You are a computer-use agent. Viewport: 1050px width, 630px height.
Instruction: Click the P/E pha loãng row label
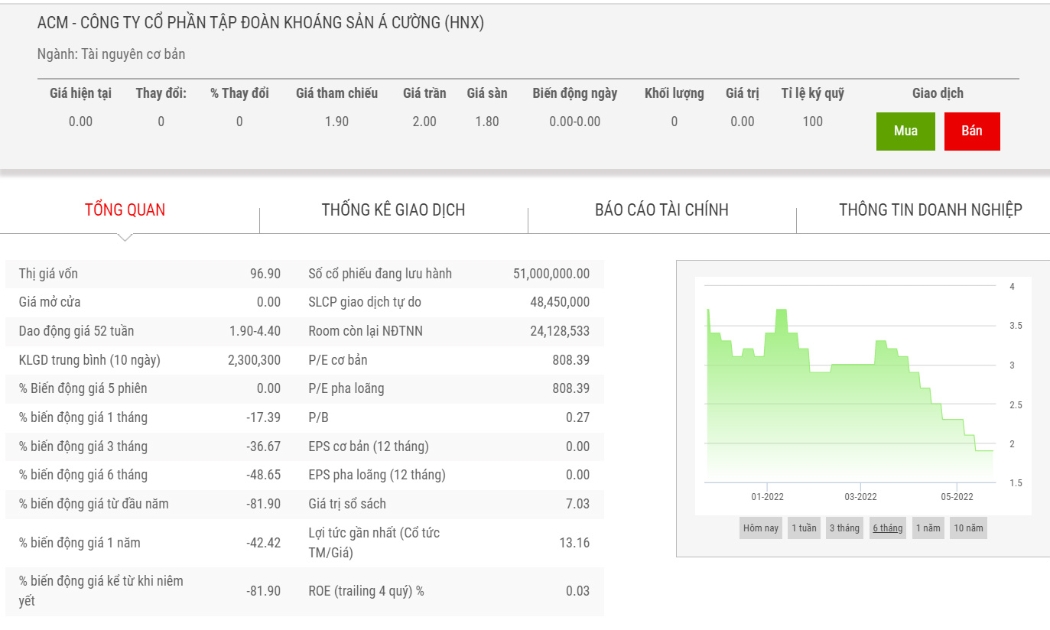(x=346, y=388)
